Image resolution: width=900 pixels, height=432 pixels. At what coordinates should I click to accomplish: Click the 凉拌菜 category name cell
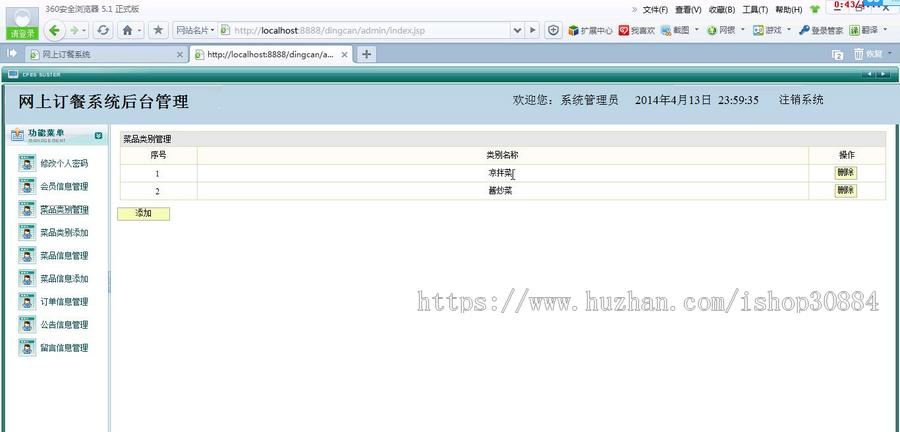503,173
